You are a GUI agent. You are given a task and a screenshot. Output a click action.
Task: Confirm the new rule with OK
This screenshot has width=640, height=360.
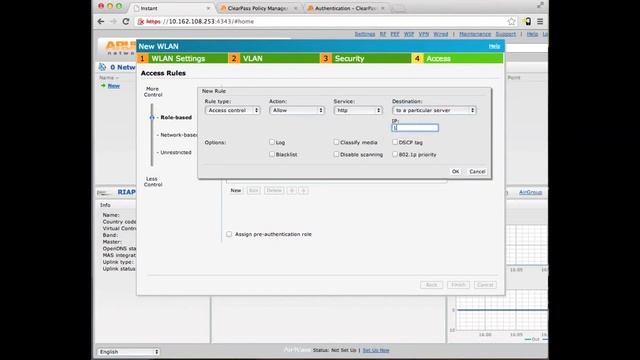[x=456, y=171]
